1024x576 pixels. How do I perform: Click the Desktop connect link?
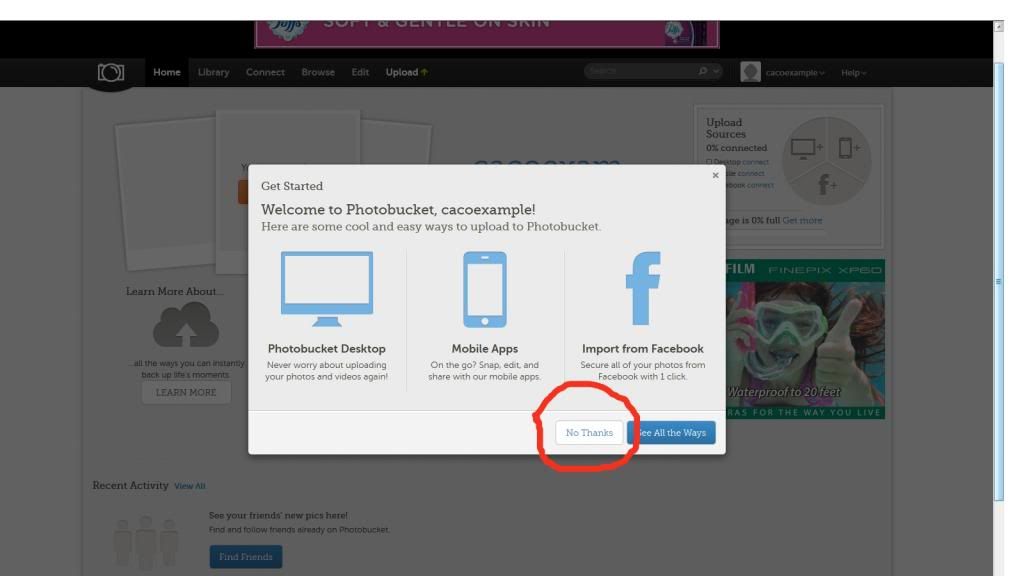pos(755,162)
